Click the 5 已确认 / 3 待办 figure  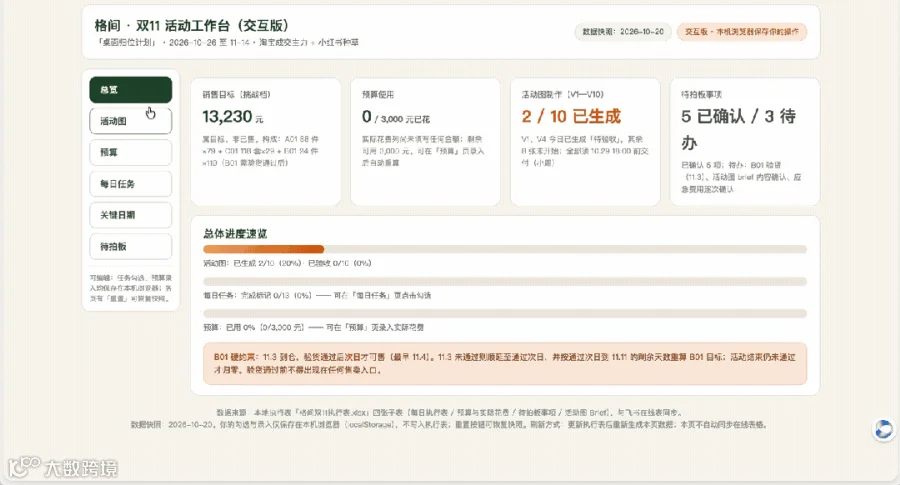739,129
